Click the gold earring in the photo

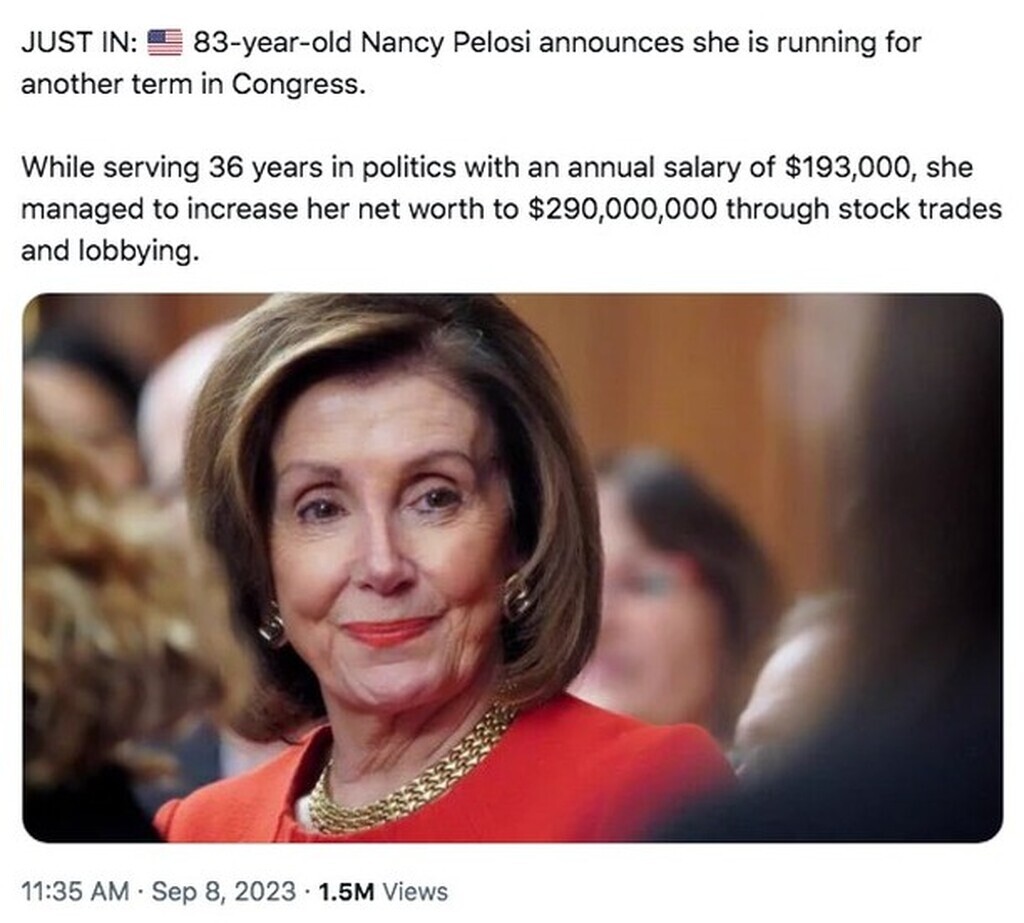[517, 598]
